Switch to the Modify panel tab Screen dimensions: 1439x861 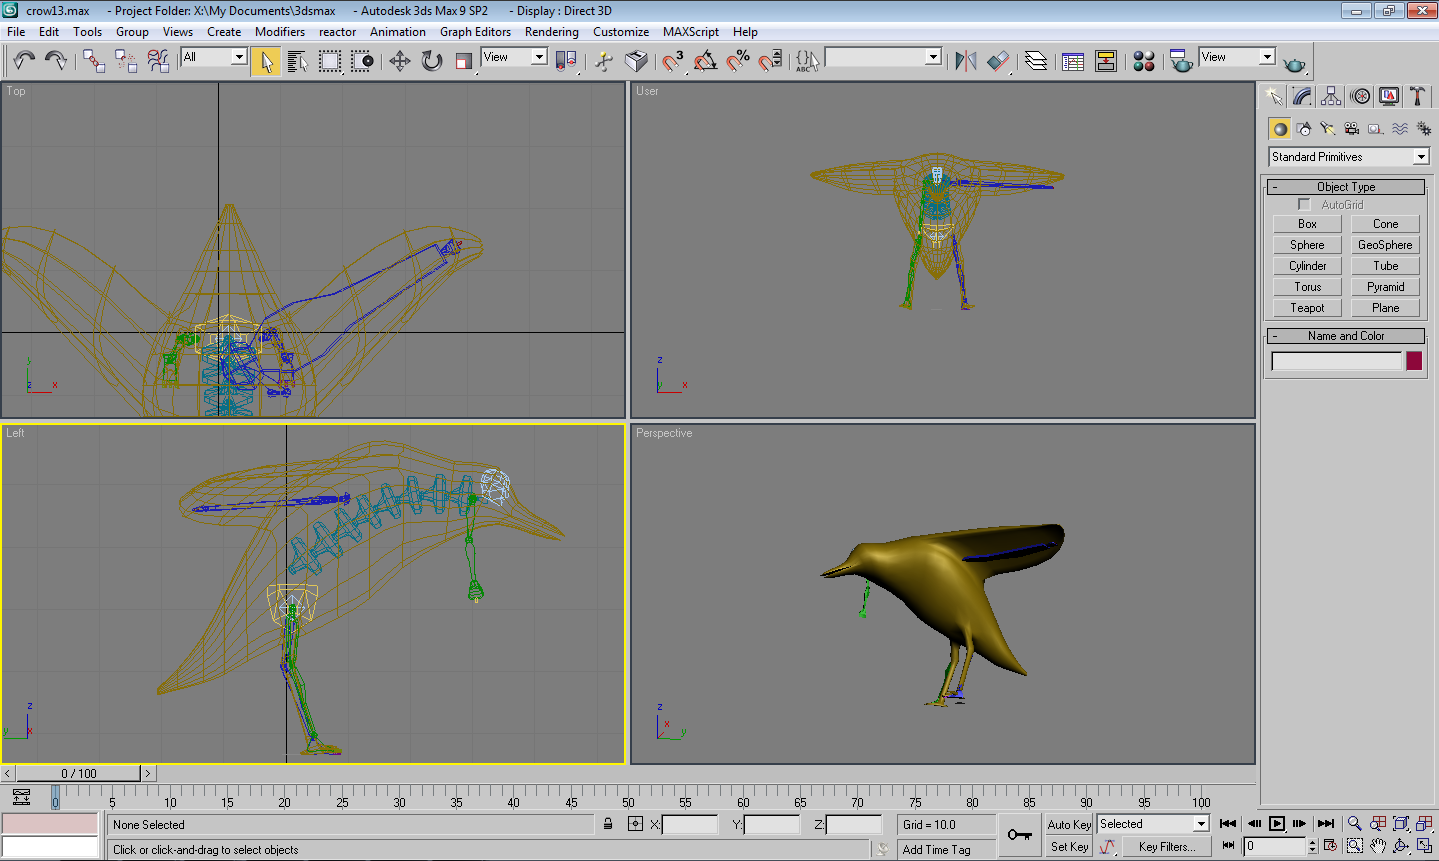click(1302, 96)
